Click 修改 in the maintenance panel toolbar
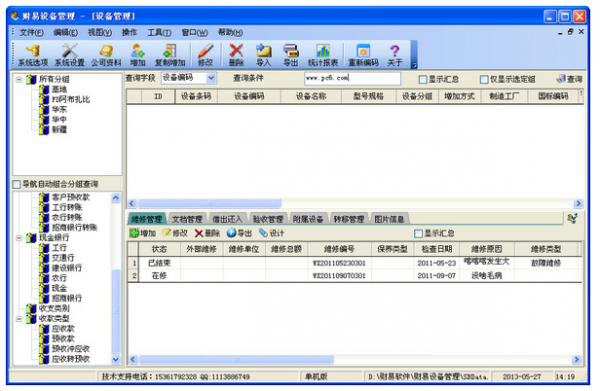 click(175, 233)
